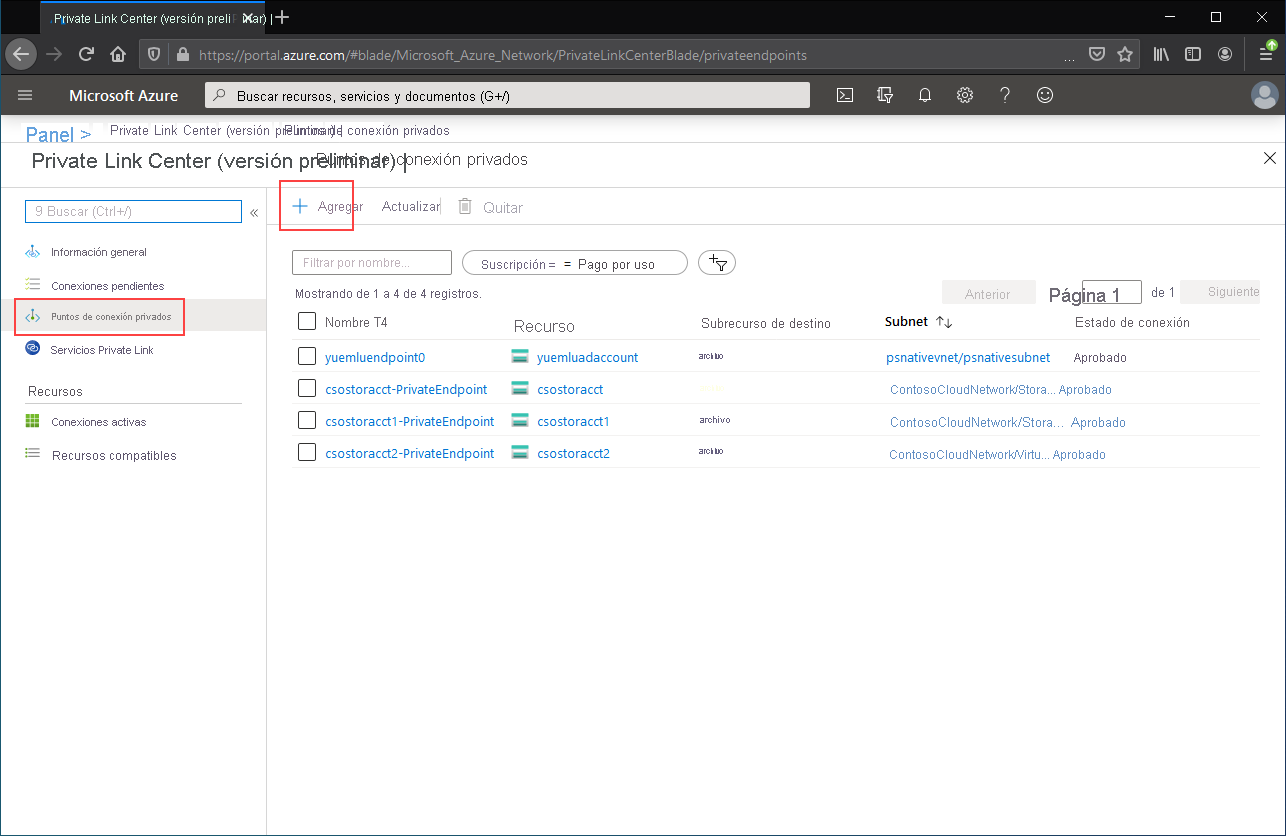1286x836 pixels.
Task: Open the yuemluendpoint0 endpoint link
Action: 375,357
